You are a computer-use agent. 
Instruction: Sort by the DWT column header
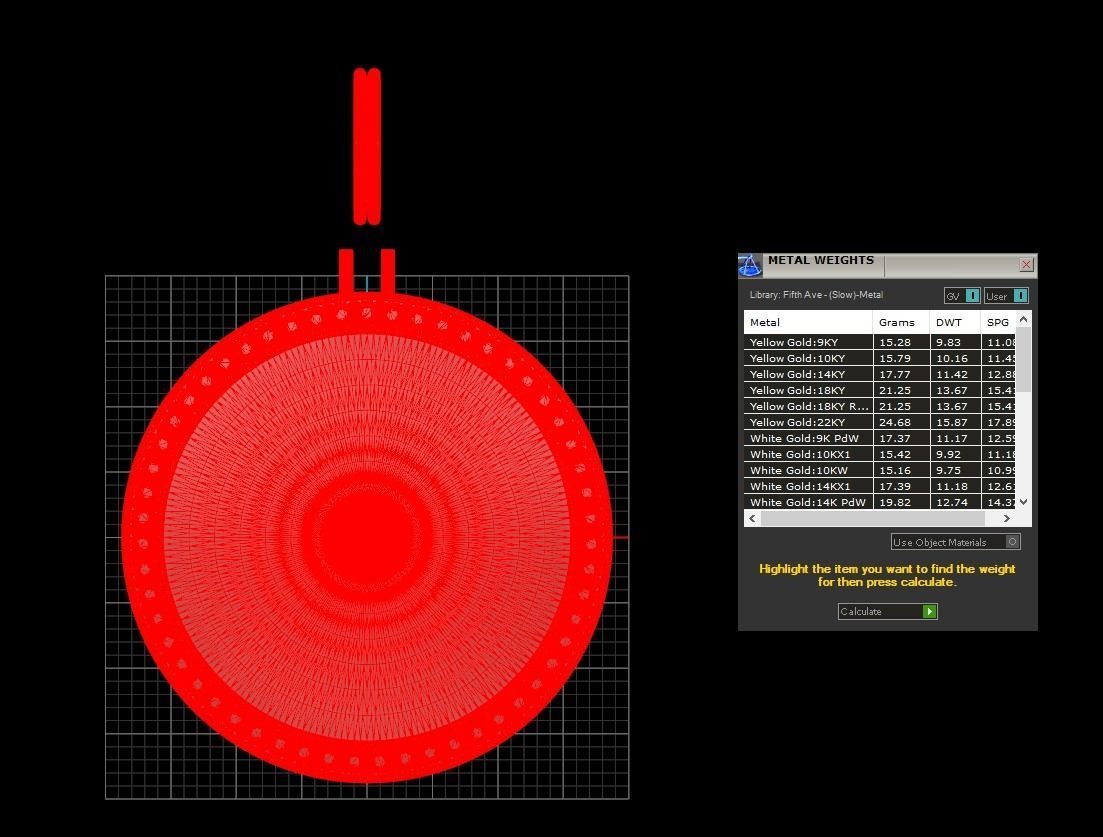[x=955, y=322]
